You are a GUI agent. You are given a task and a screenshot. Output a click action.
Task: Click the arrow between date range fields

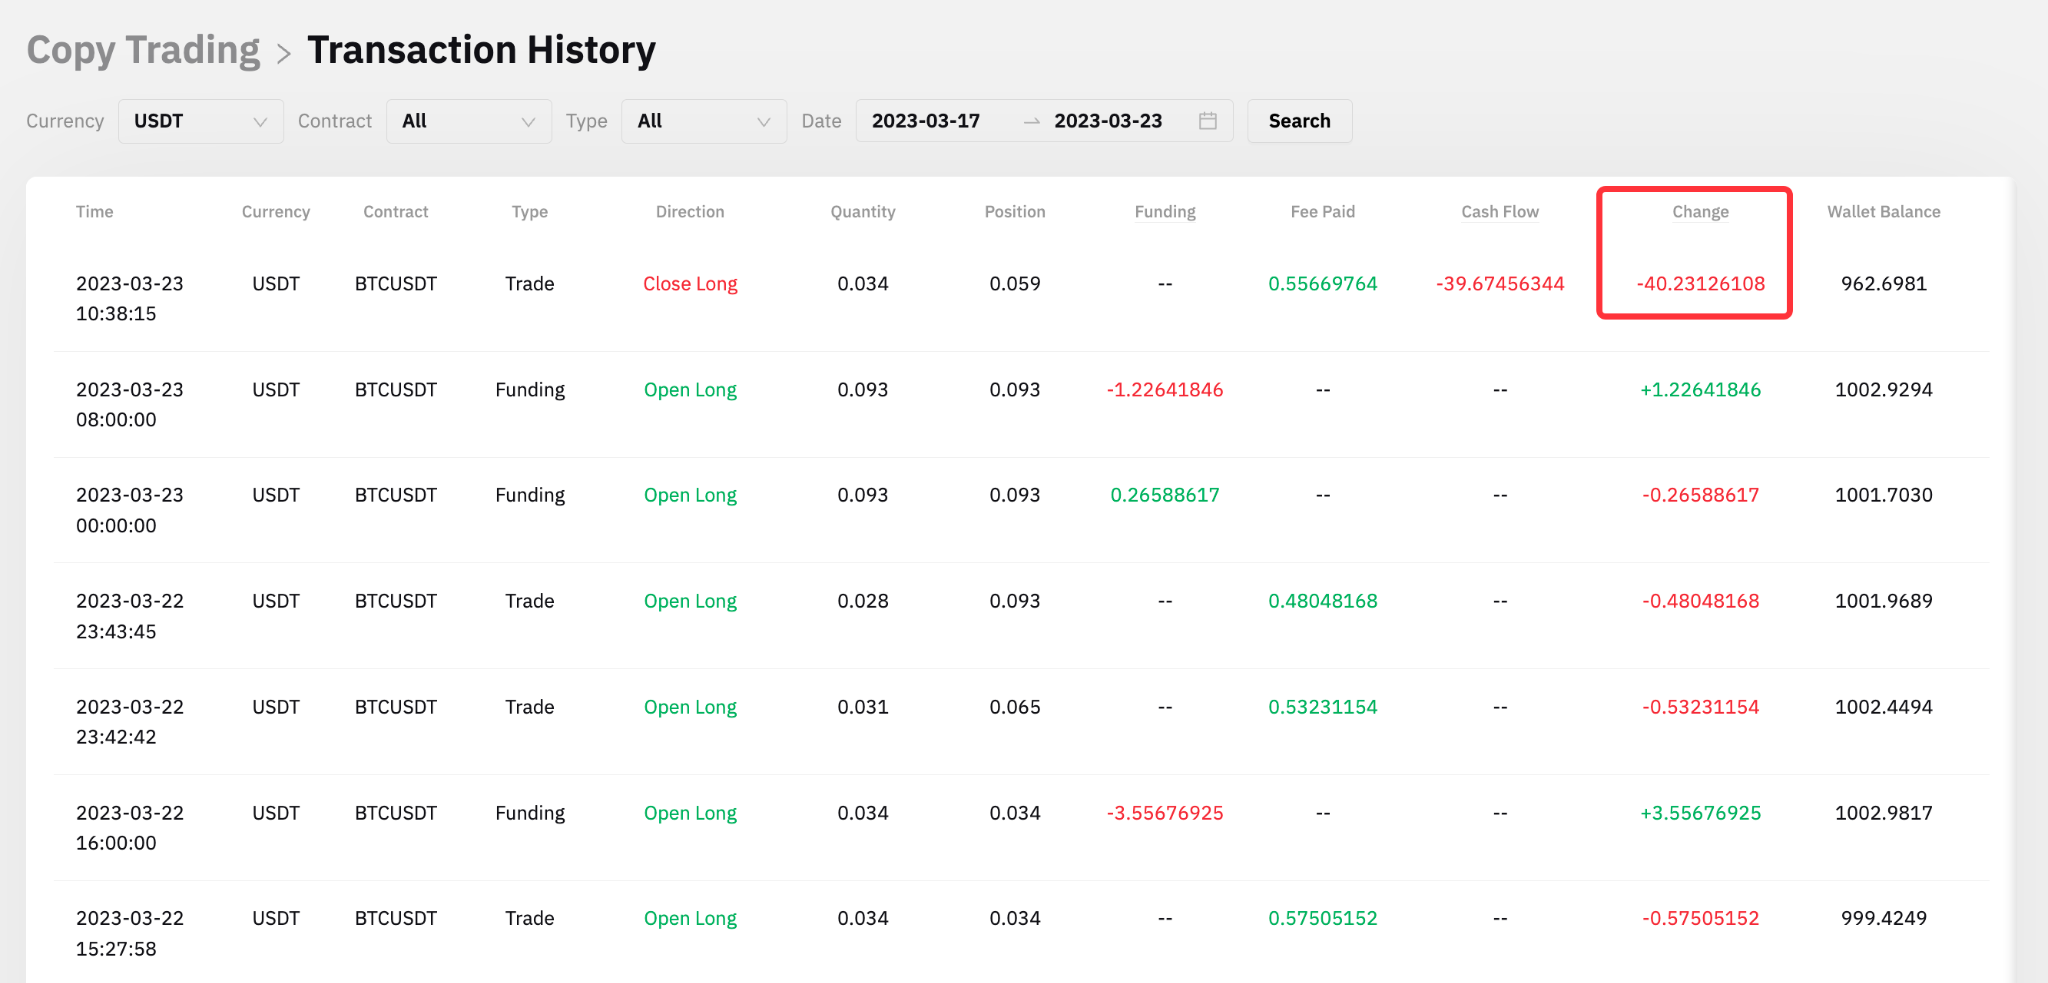point(1032,121)
